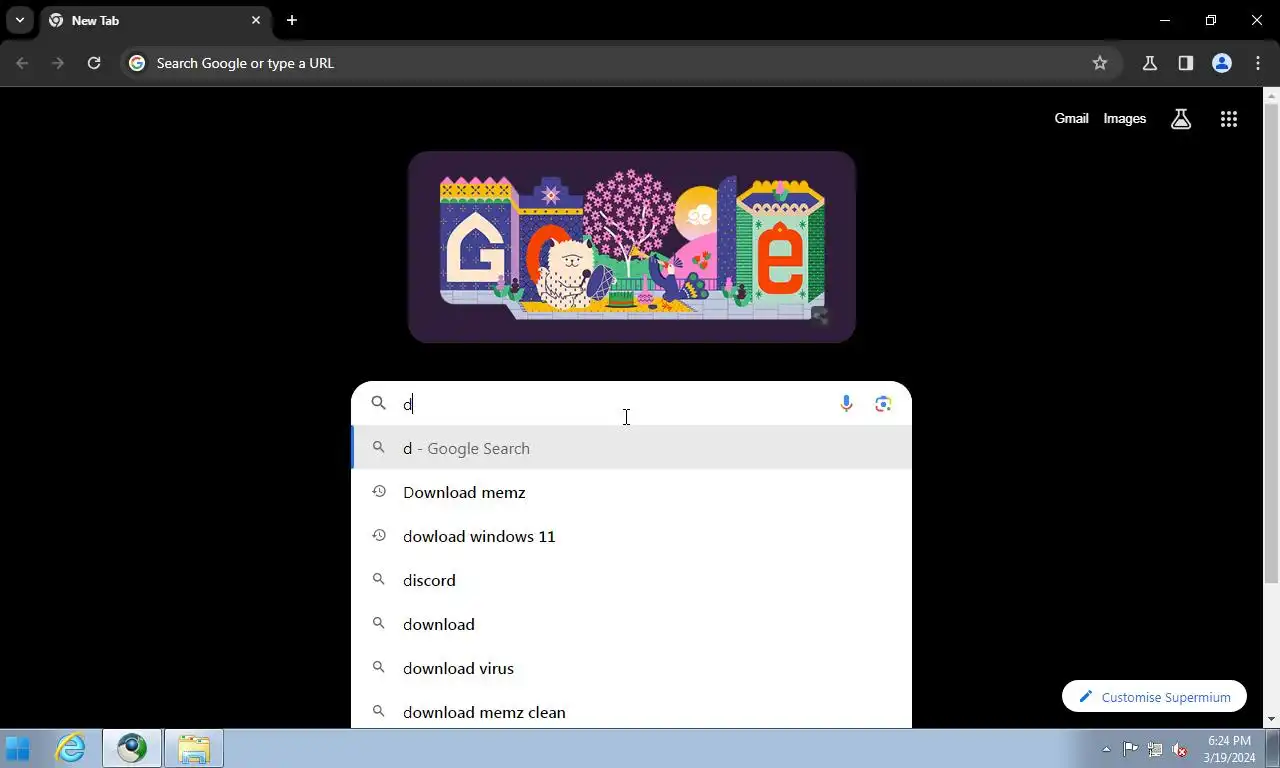The width and height of the screenshot is (1280, 768).
Task: Click the scrollbar up arrow
Action: pos(1271,96)
